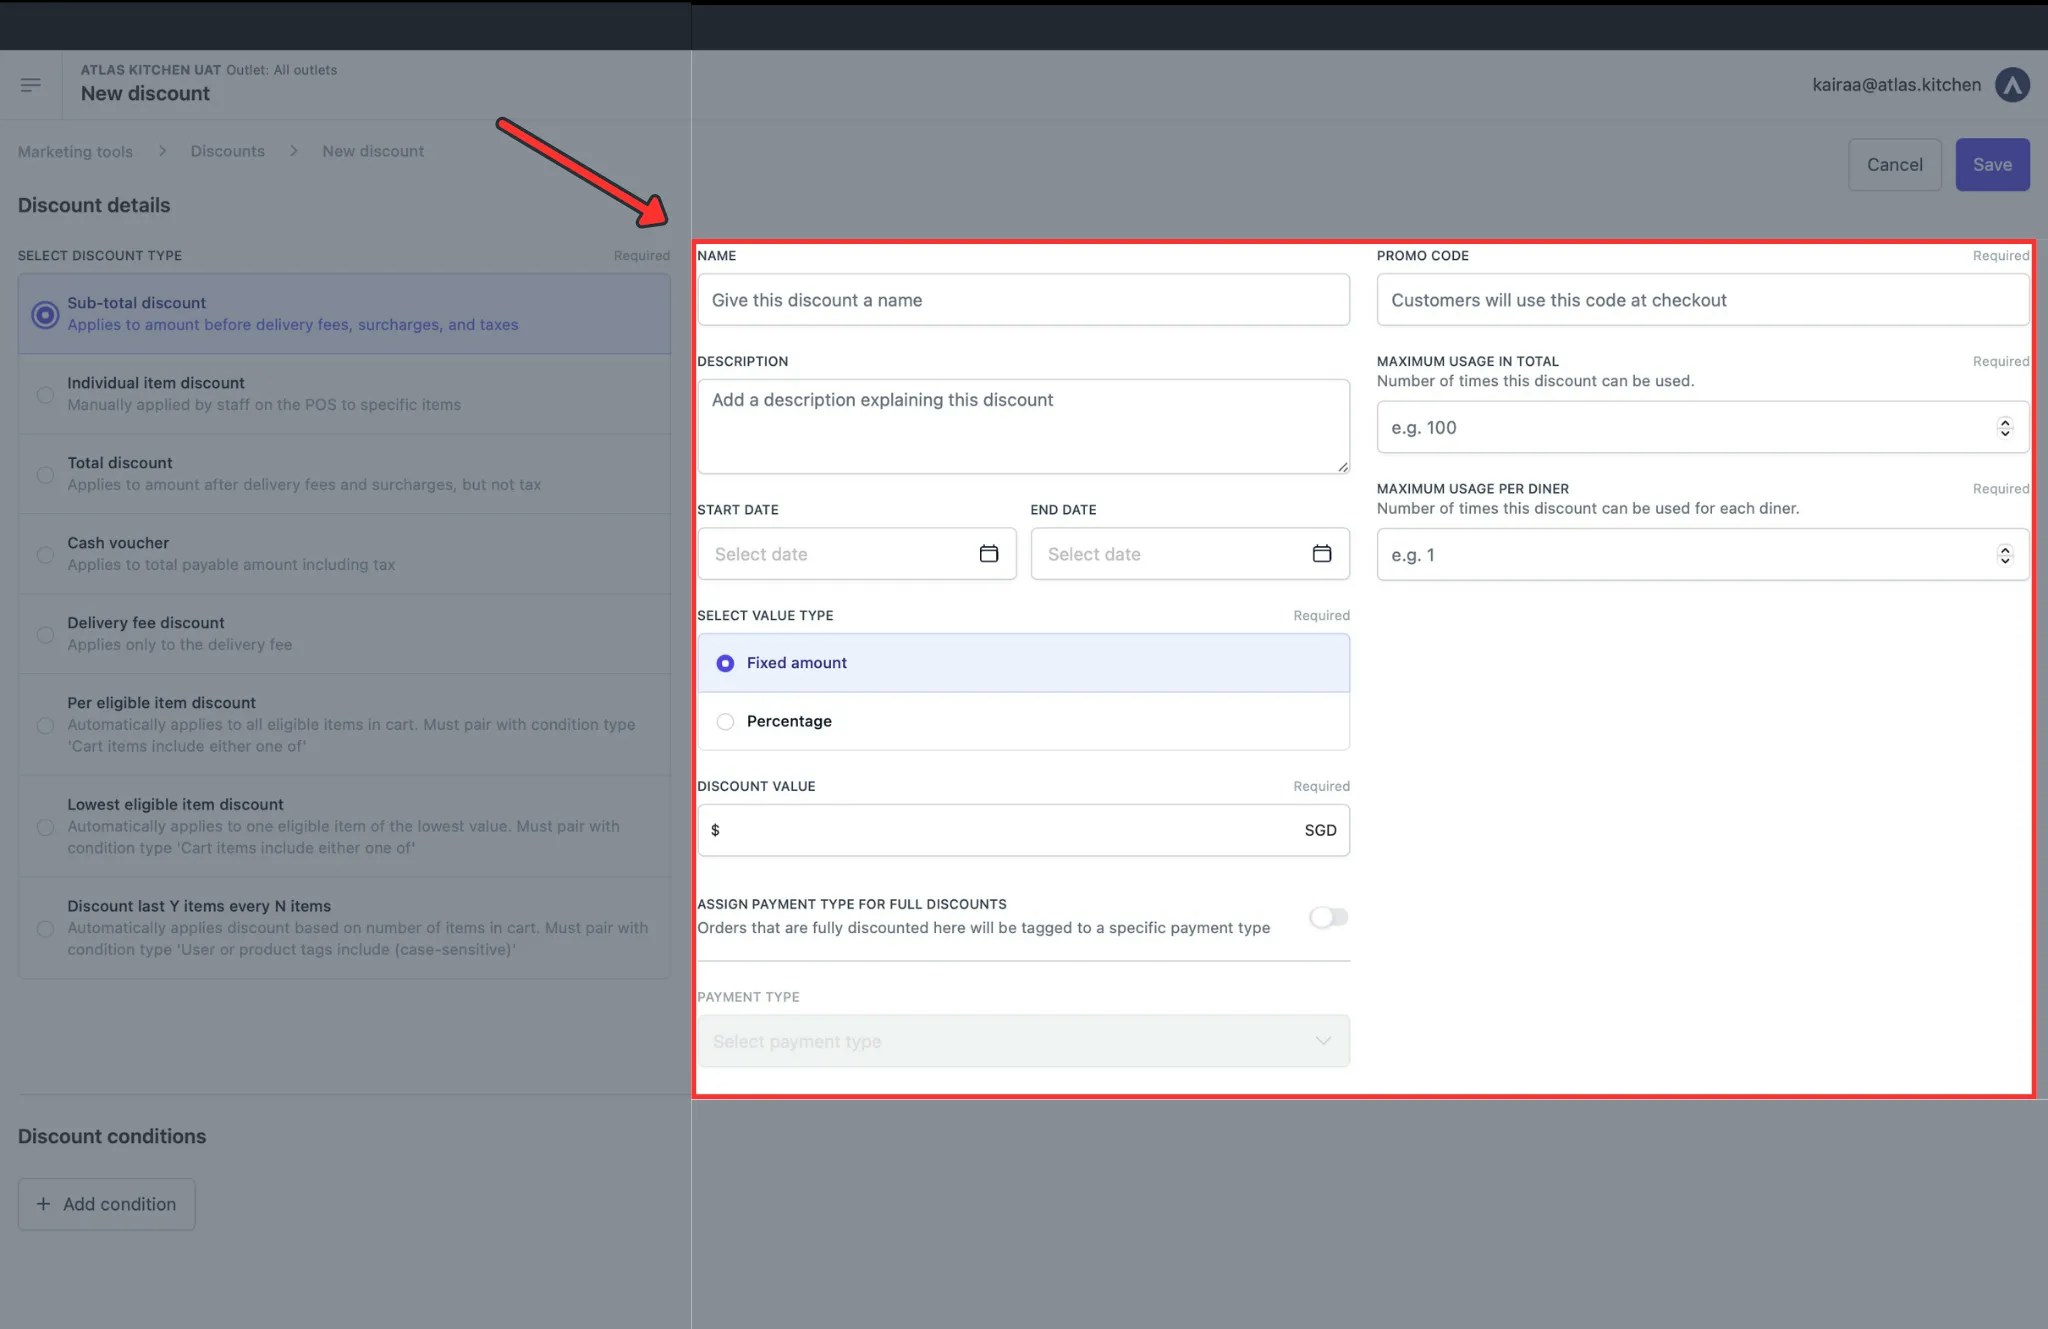This screenshot has width=2048, height=1329.
Task: Click the plus icon beside Add condition
Action: pos(44,1204)
